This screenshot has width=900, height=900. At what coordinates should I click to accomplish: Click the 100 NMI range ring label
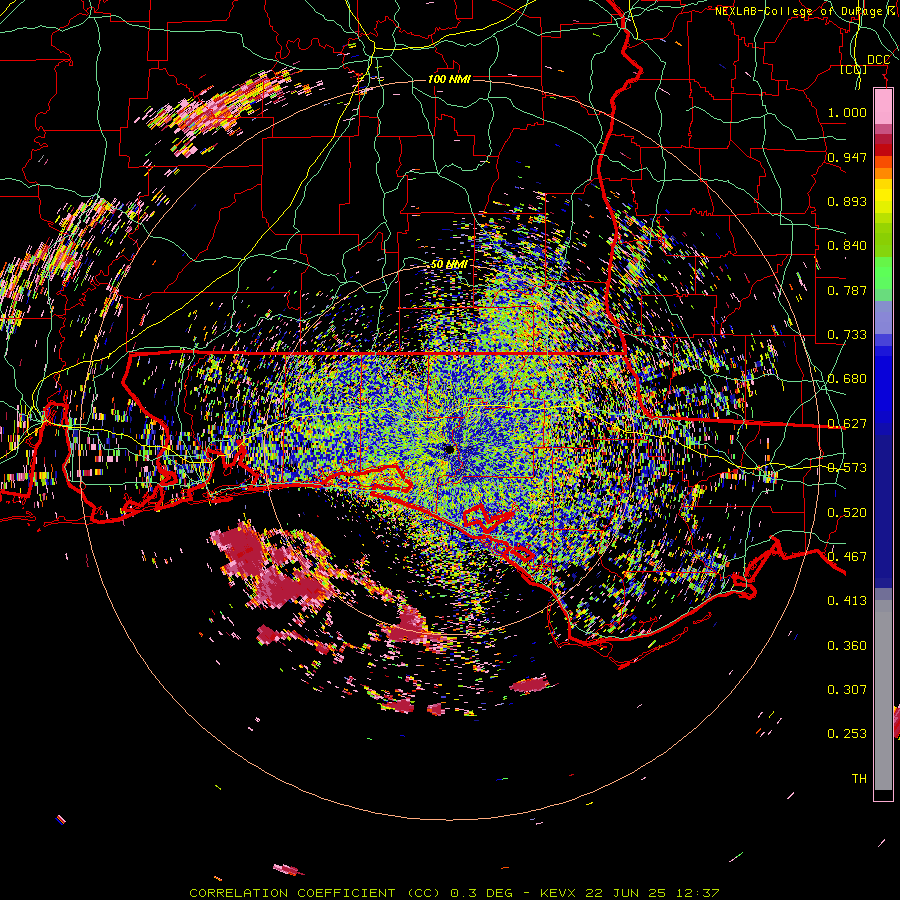449,79
